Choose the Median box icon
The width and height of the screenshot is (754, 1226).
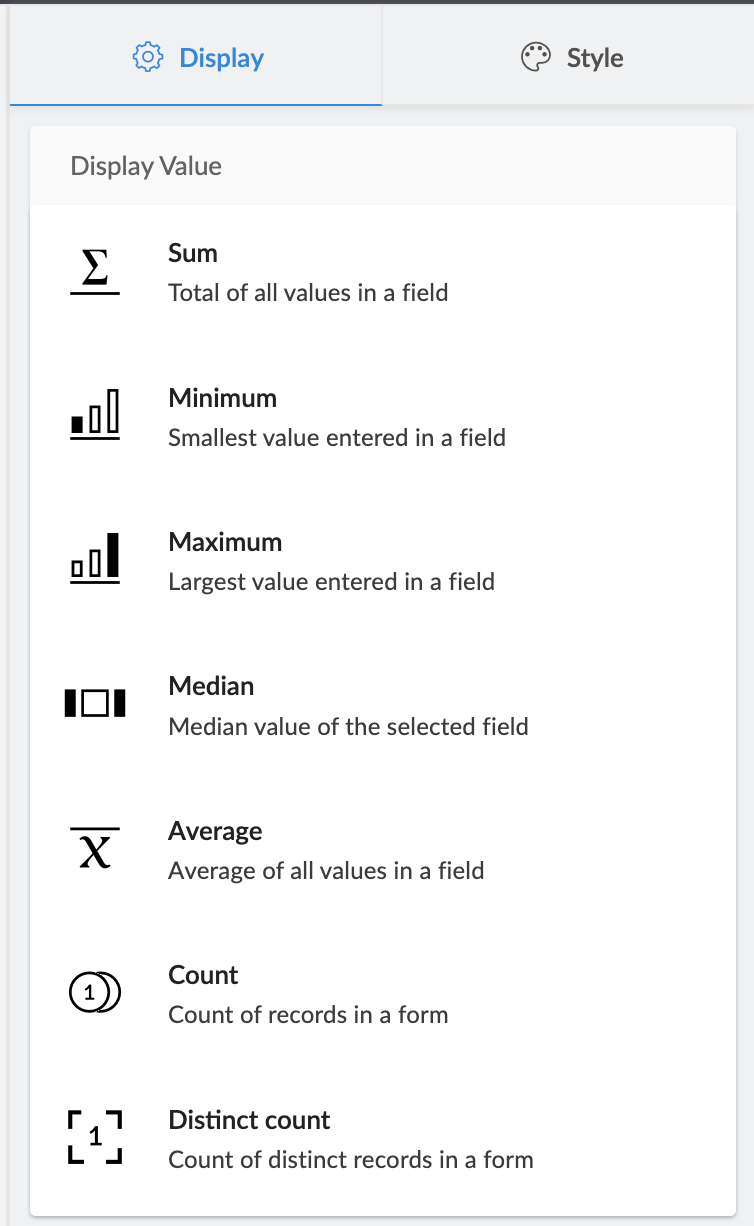(95, 704)
